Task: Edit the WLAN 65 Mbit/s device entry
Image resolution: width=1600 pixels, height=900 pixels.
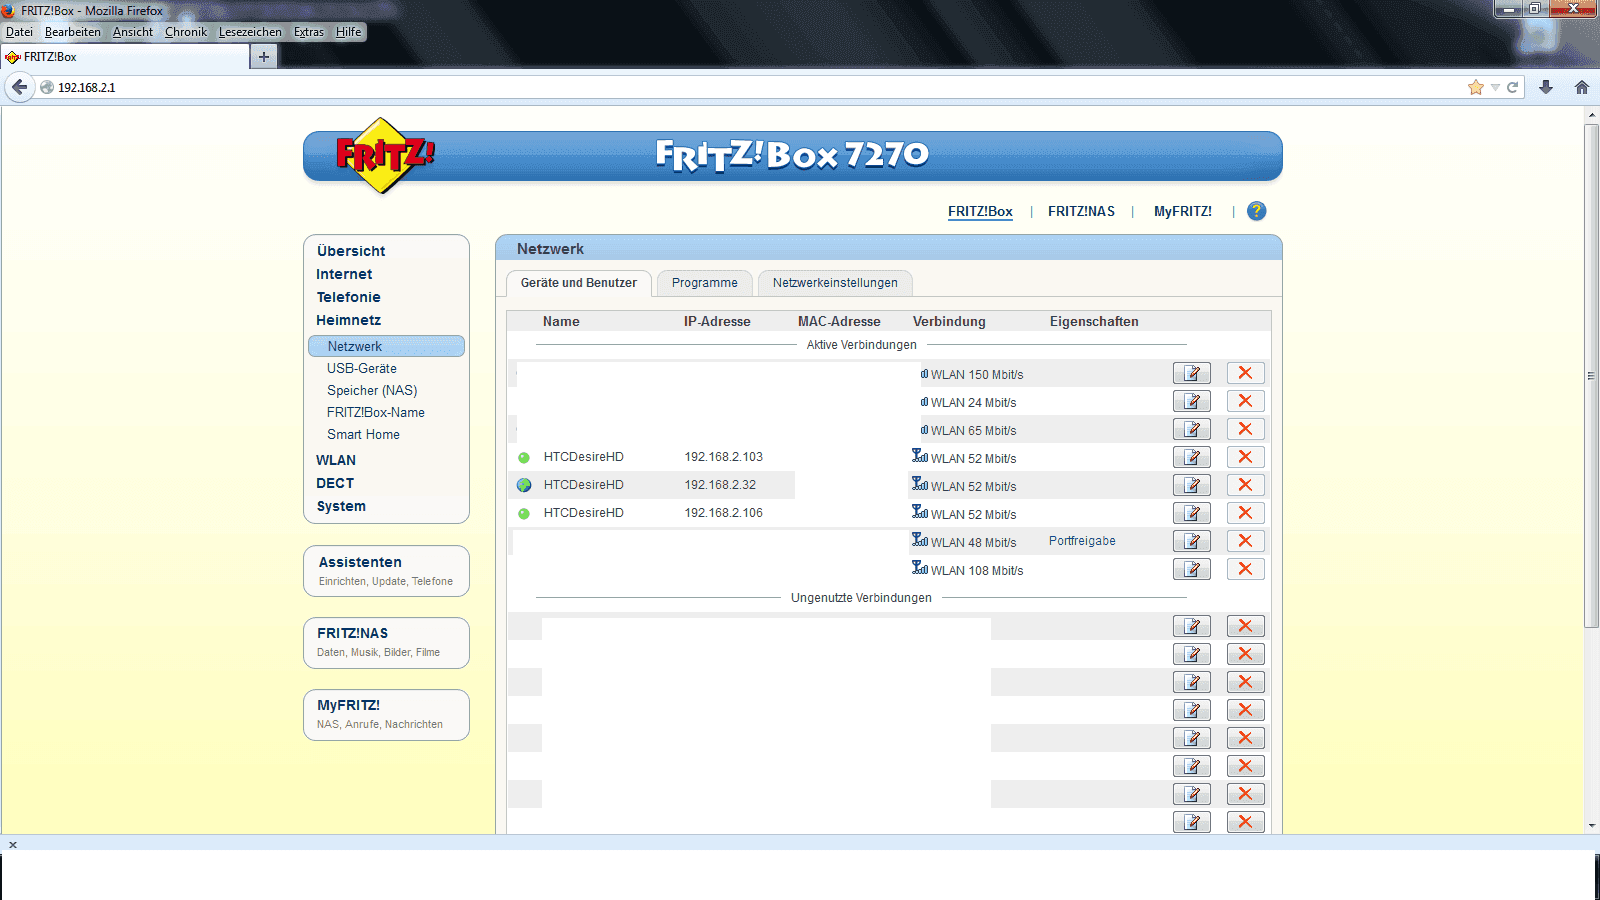Action: click(1192, 429)
